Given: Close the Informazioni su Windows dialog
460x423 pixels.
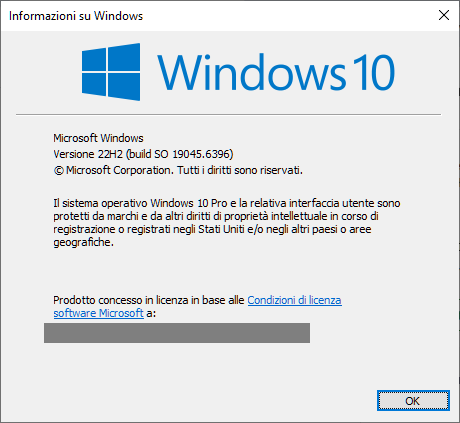Looking at the screenshot, I should click(444, 15).
